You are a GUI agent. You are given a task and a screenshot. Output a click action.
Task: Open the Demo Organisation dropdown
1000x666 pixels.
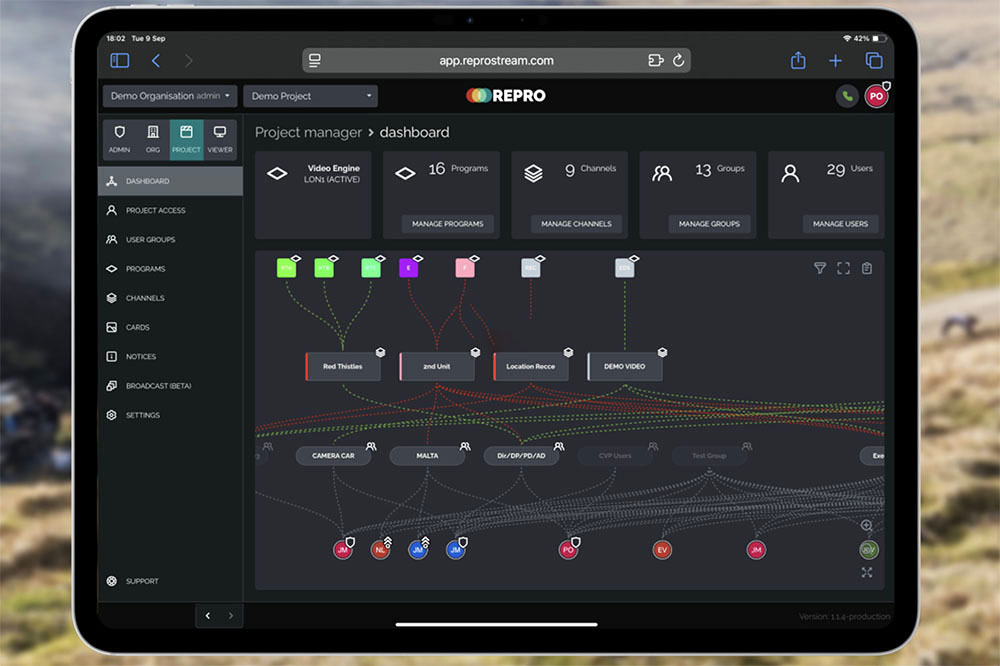(170, 96)
